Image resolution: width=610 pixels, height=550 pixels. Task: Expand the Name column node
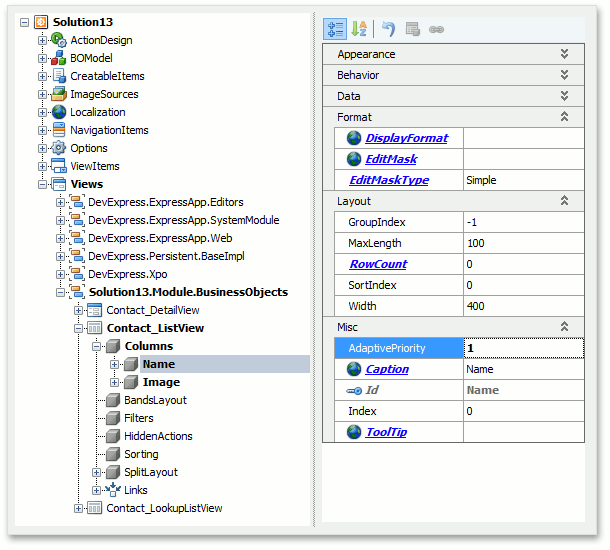point(114,364)
